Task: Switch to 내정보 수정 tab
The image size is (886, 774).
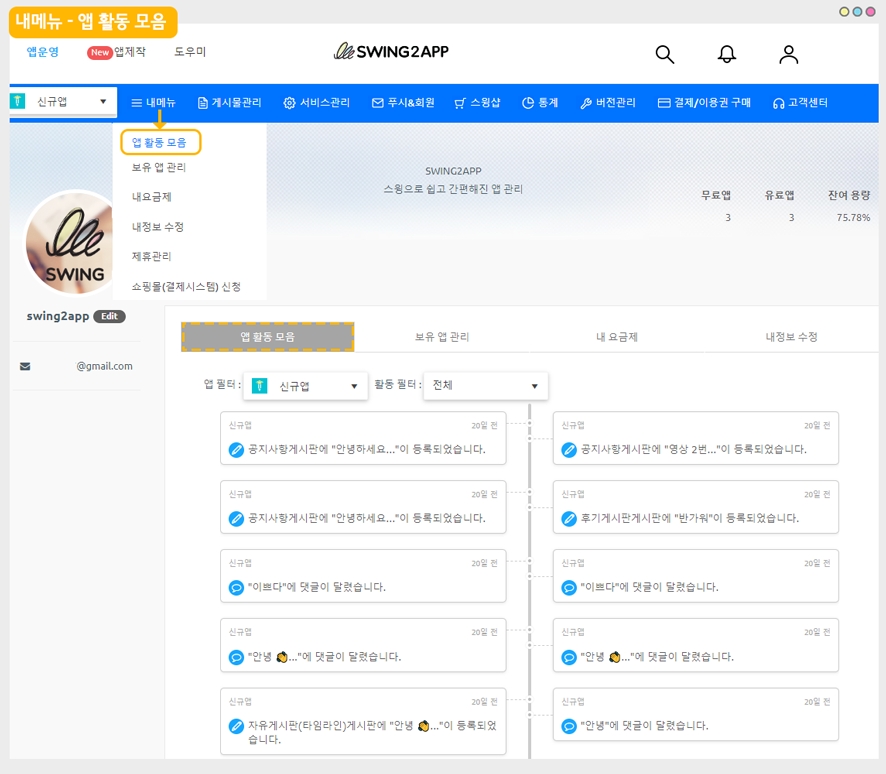Action: tap(791, 337)
